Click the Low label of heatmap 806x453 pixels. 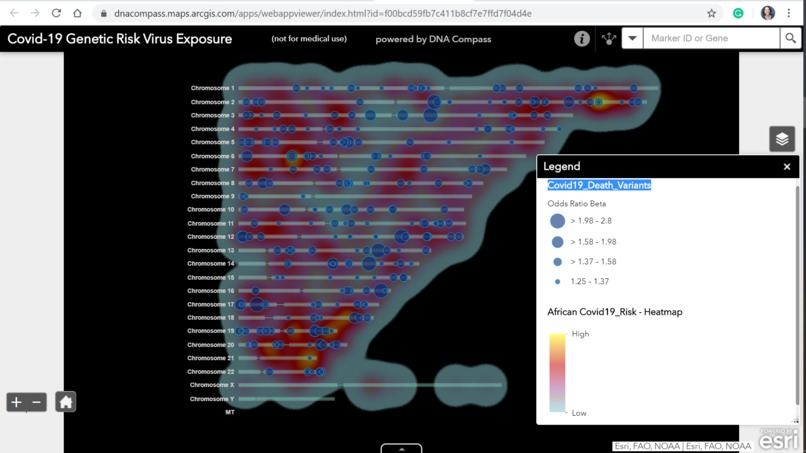coord(579,413)
